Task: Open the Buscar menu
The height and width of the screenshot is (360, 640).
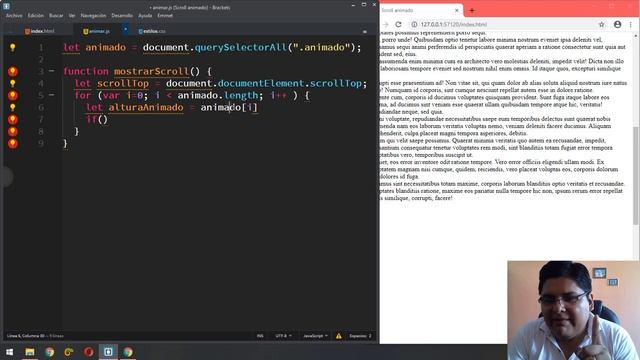Action: [x=56, y=16]
